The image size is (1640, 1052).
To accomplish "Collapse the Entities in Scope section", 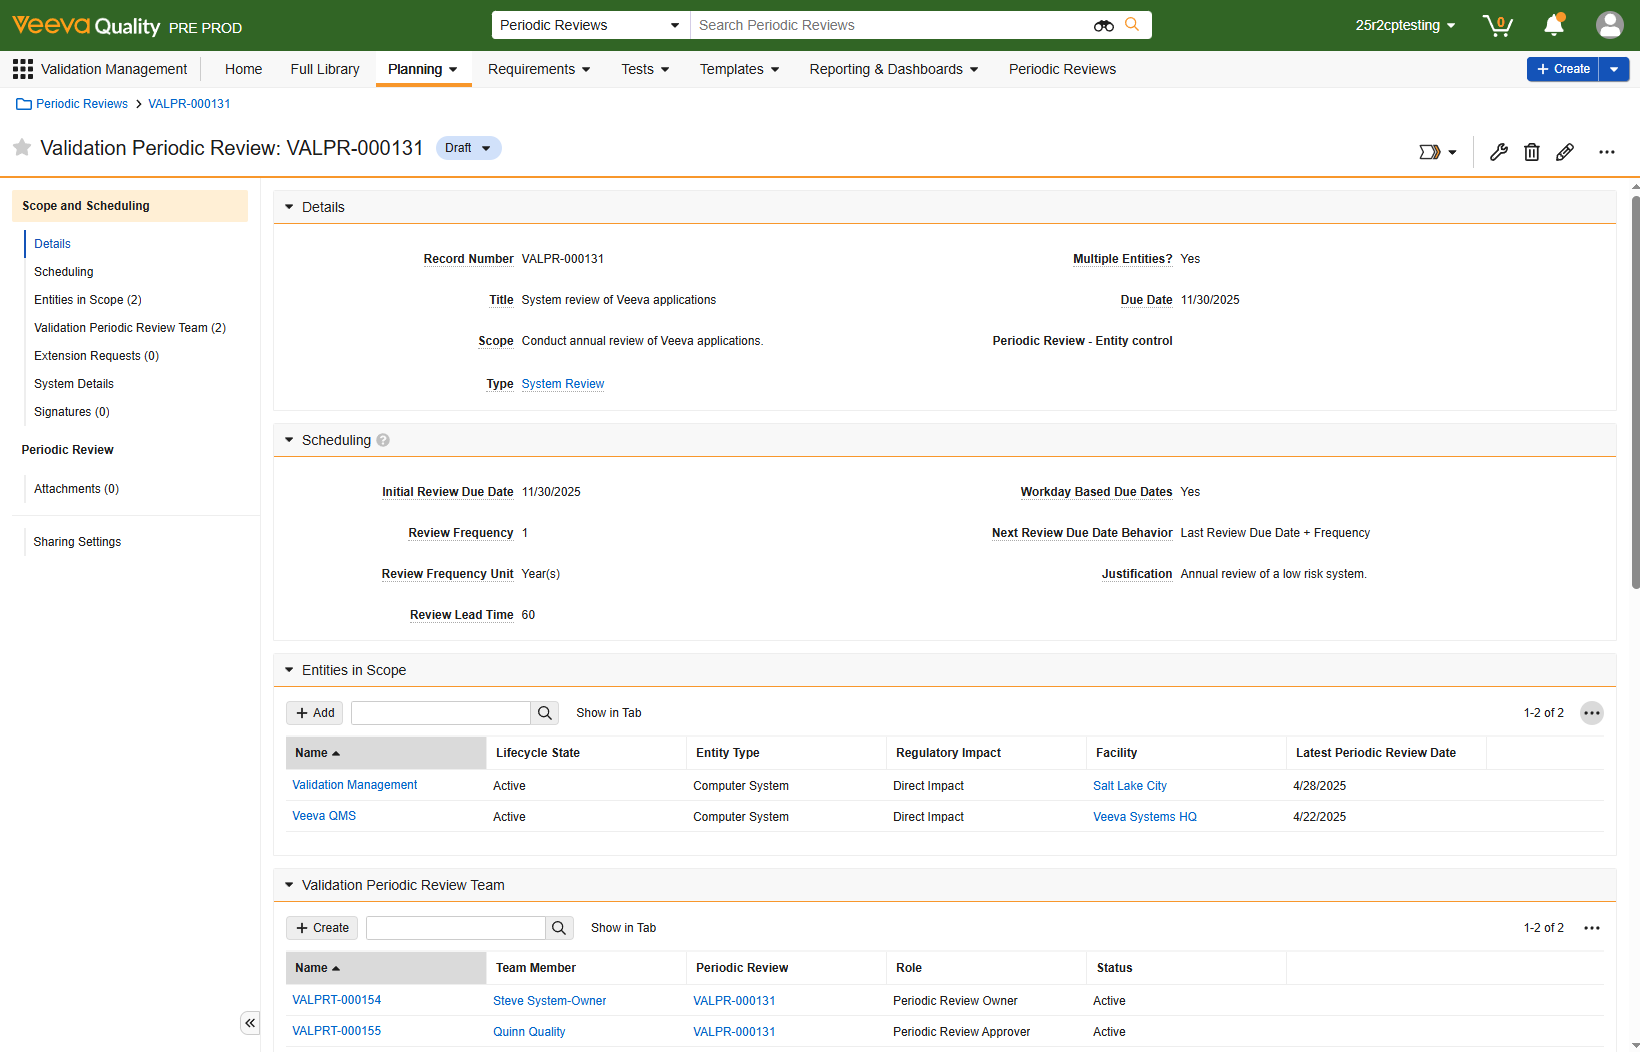I will (289, 670).
